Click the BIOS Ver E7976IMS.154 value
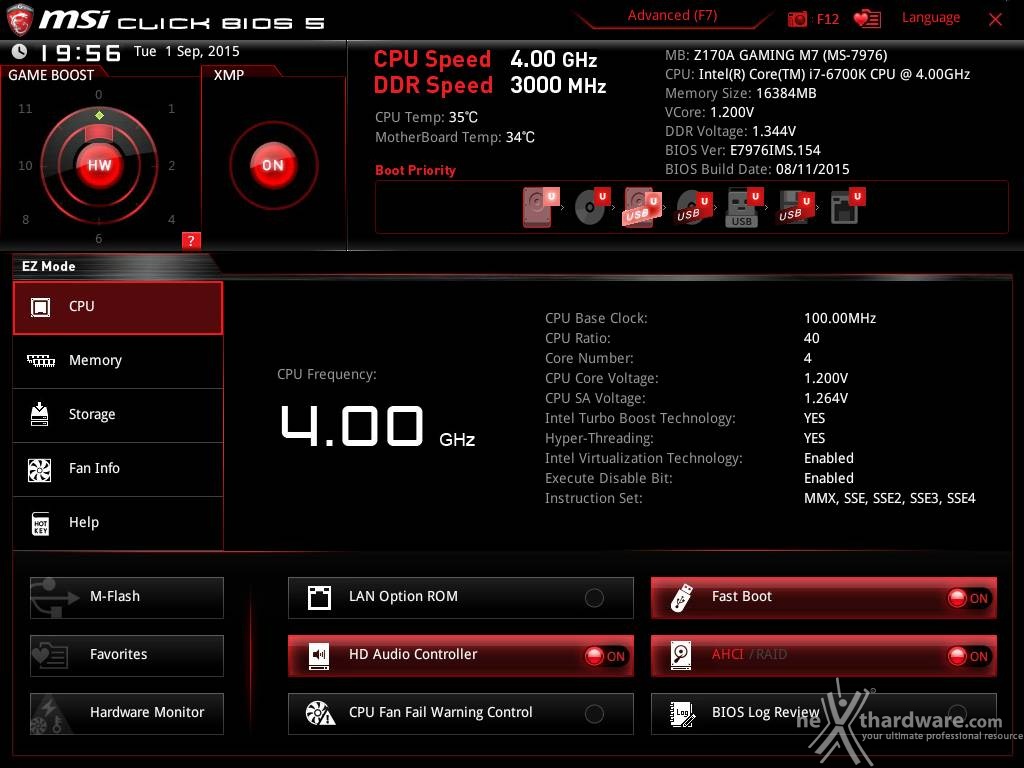This screenshot has width=1024, height=768. pyautogui.click(x=775, y=150)
